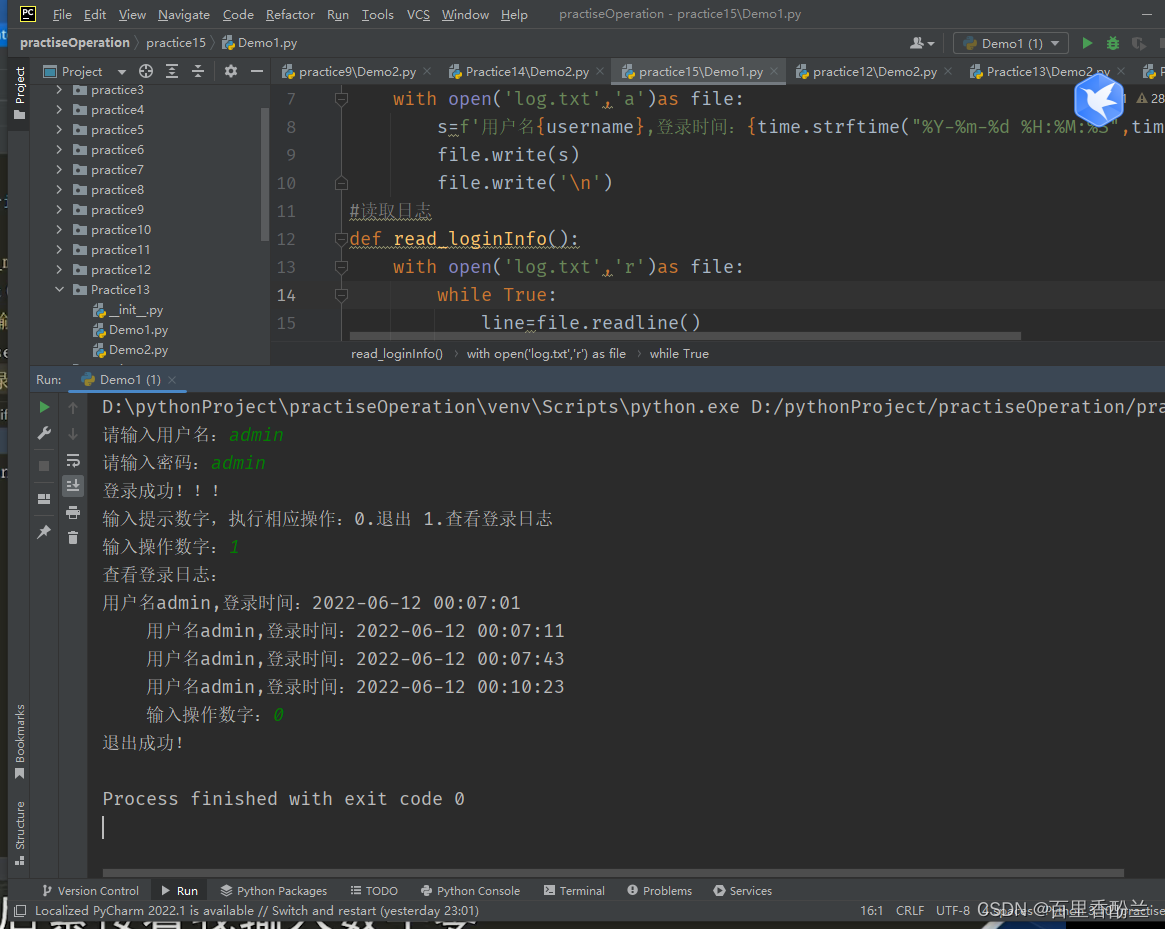This screenshot has width=1165, height=929.
Task: Open Problems tool window
Action: [659, 890]
